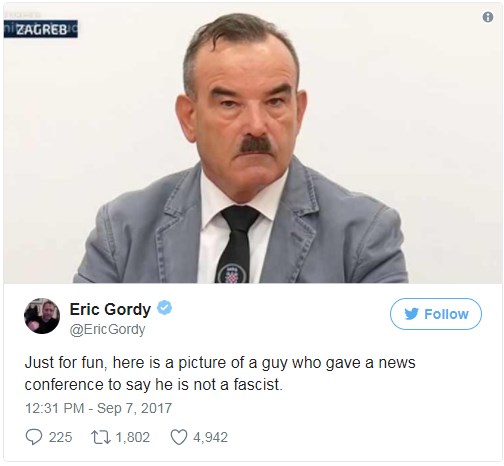
Task: Click the ZAGREB label on the photo
Action: (x=41, y=29)
